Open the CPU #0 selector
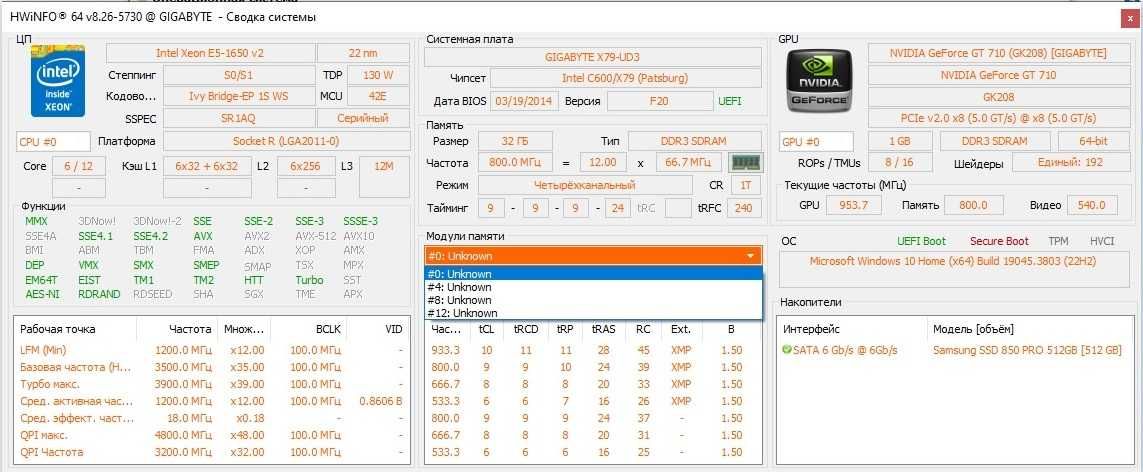 pos(53,141)
